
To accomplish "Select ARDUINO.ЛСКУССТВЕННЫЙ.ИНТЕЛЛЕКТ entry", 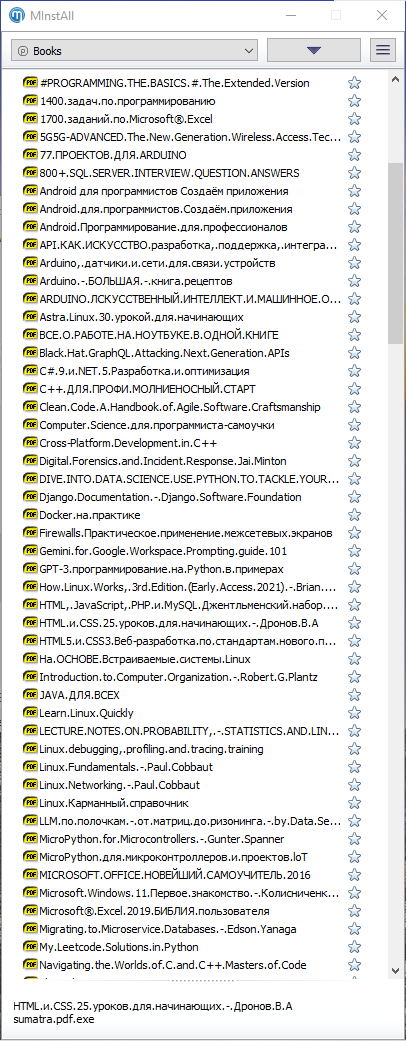I will 190,299.
